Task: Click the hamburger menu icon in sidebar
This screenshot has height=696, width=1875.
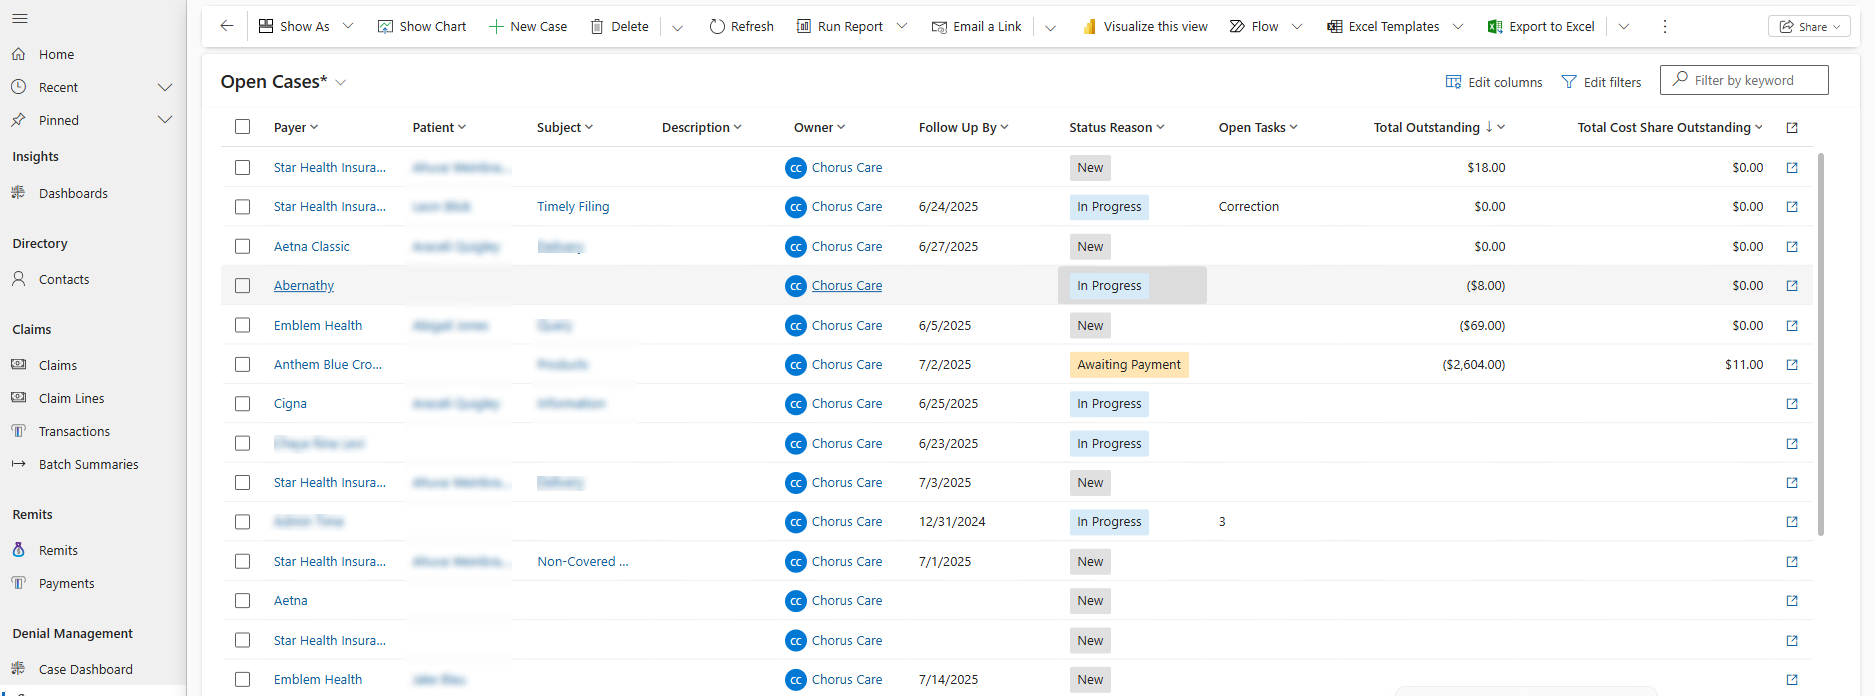Action: pos(20,19)
